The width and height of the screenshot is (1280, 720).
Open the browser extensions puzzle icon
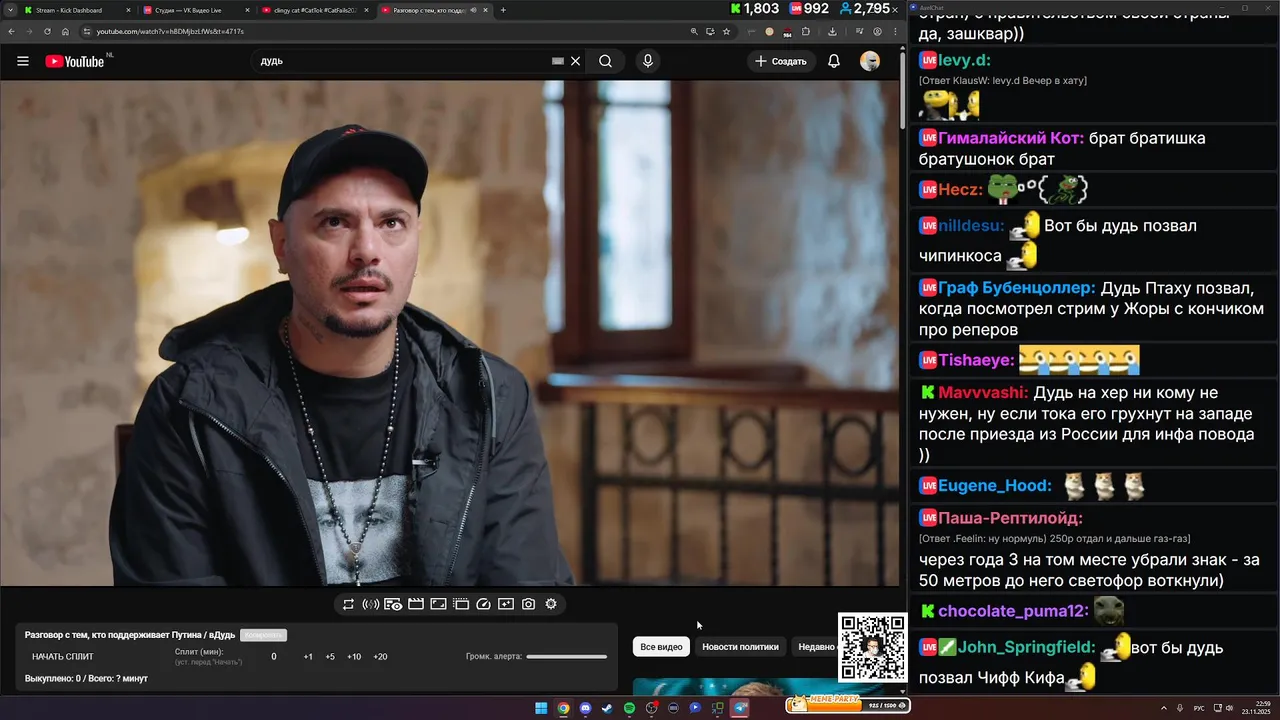tap(806, 31)
